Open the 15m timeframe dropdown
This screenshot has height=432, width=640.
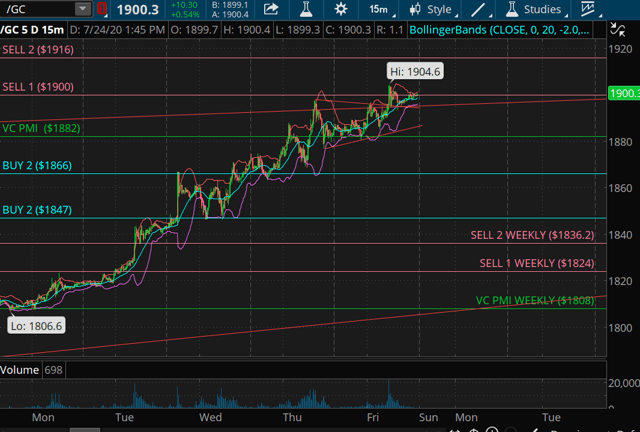(x=380, y=9)
